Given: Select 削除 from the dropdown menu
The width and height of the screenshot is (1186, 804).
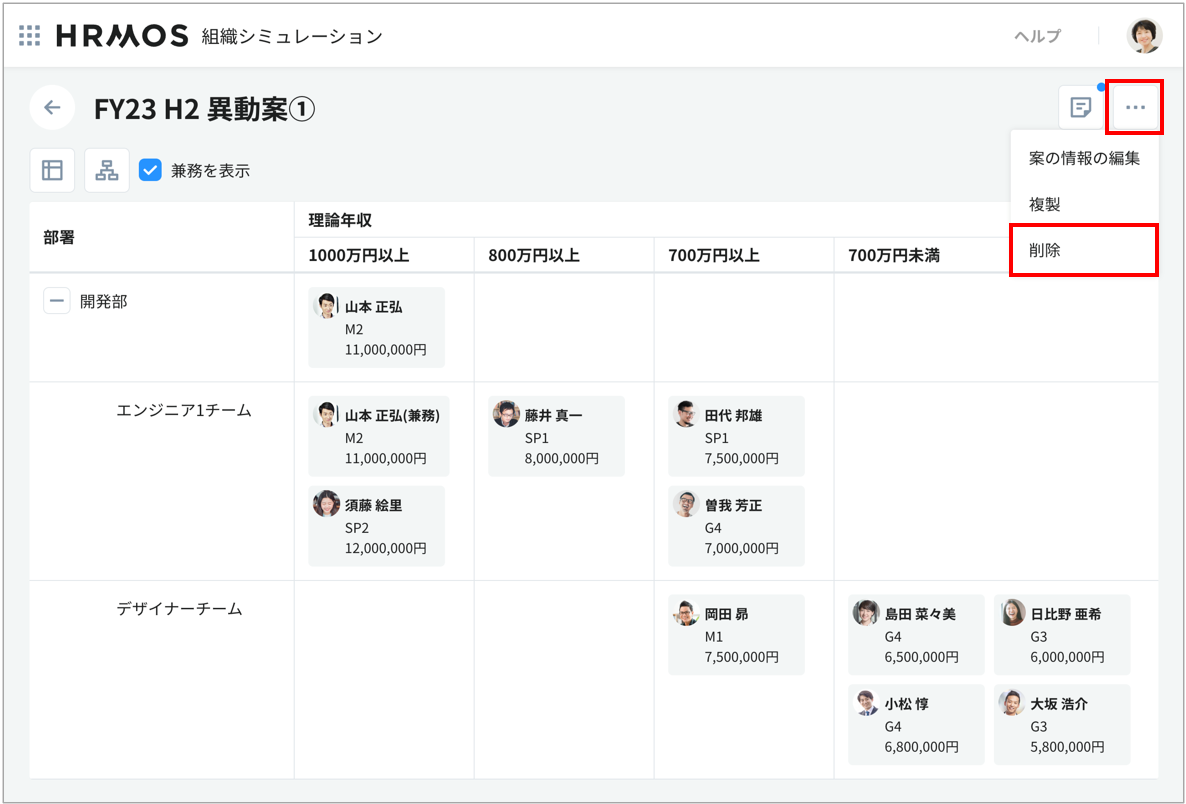Looking at the screenshot, I should (x=1045, y=250).
